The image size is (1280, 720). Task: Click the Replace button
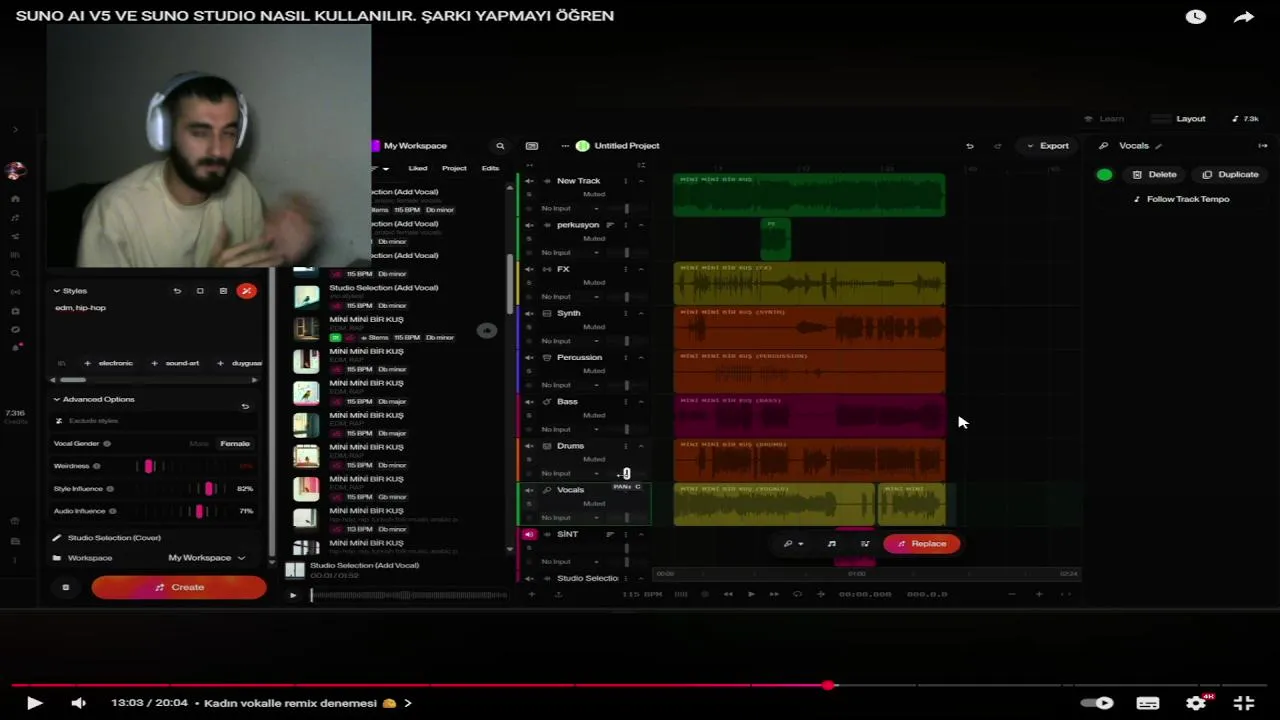(921, 544)
